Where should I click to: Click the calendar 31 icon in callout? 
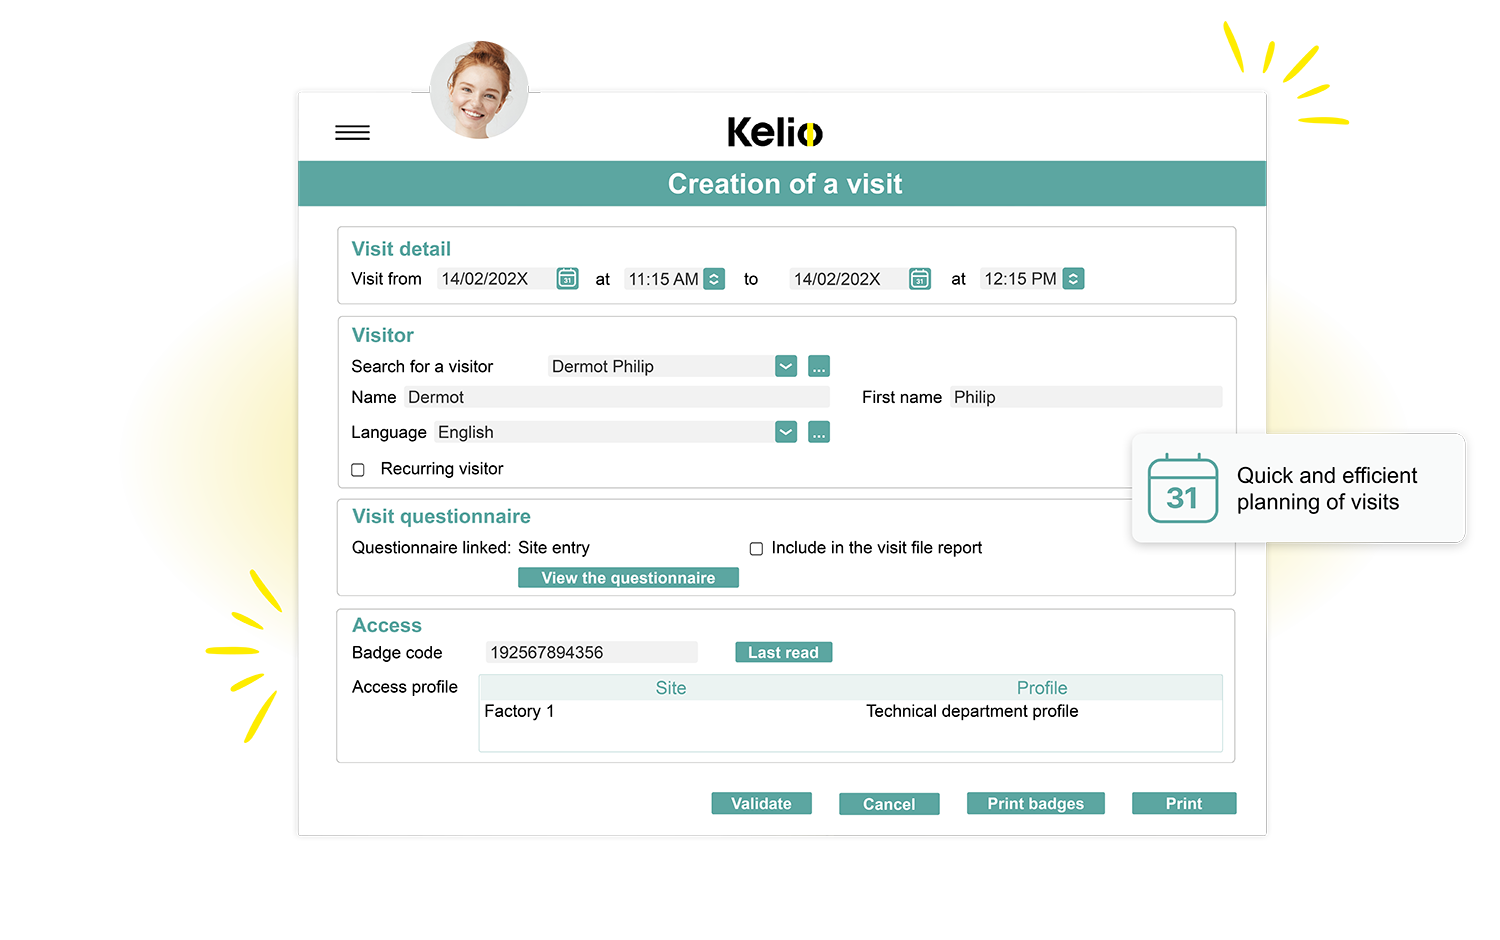pos(1183,488)
